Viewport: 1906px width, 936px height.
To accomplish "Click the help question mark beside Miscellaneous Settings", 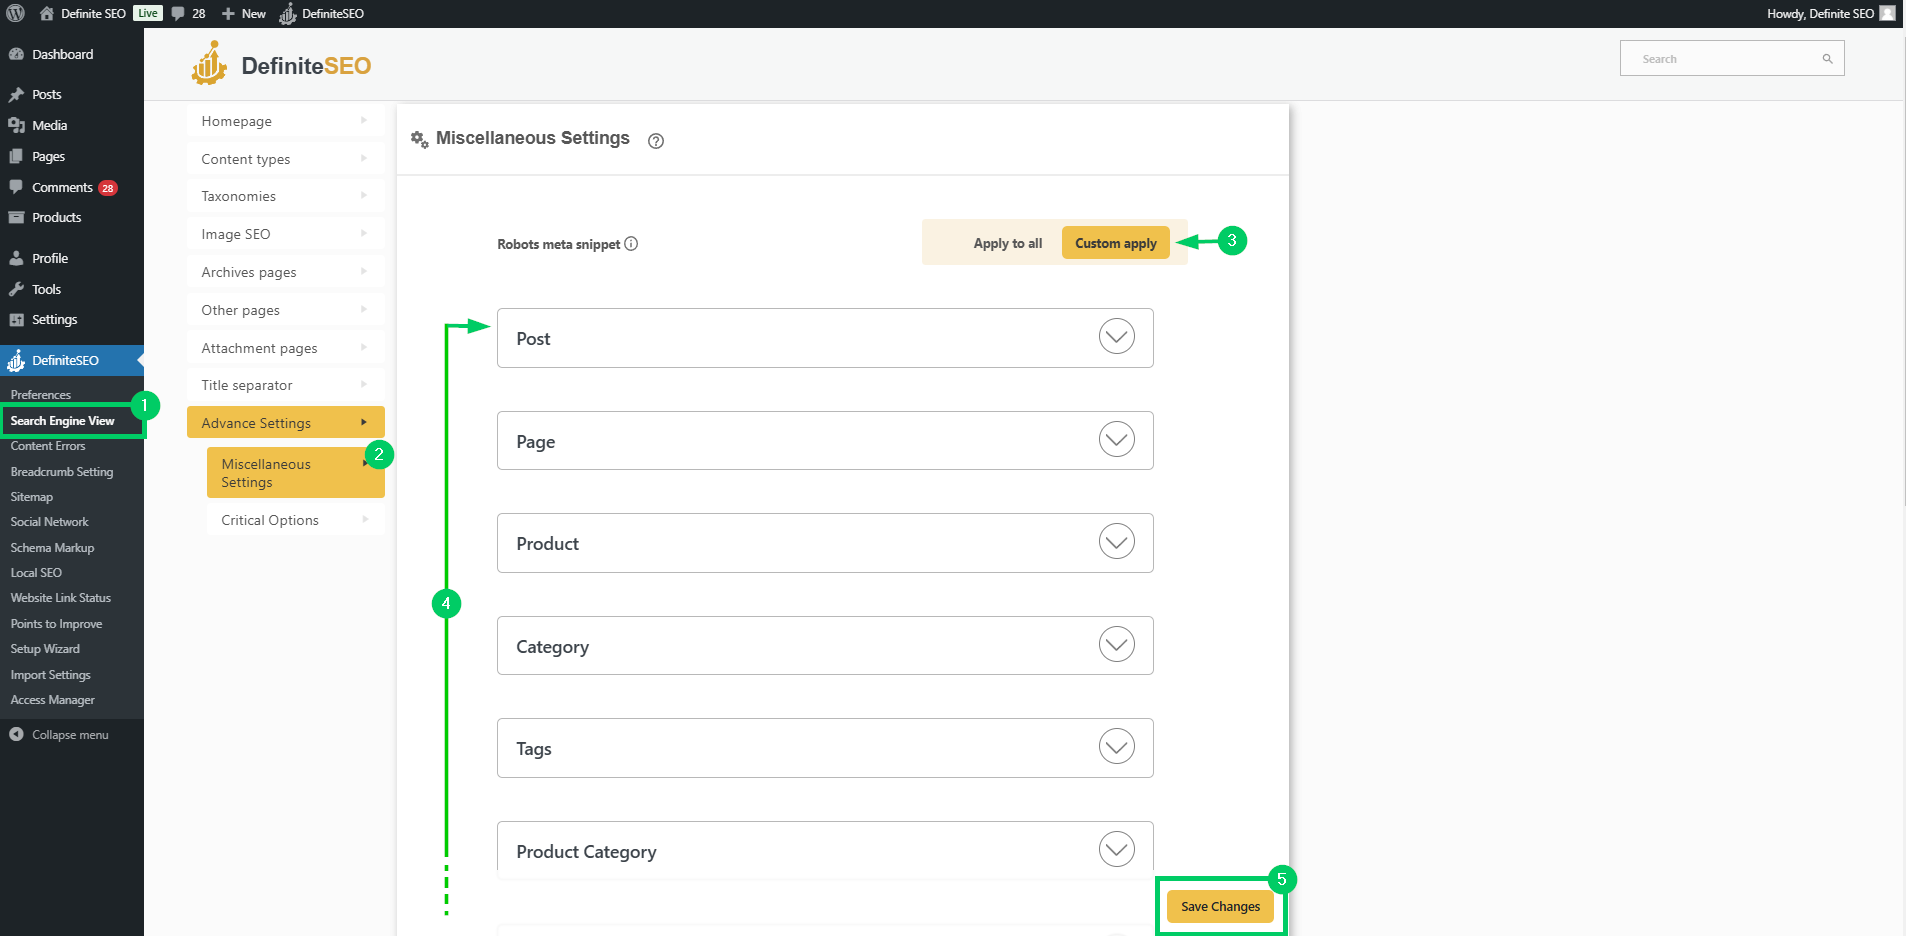I will click(x=656, y=141).
